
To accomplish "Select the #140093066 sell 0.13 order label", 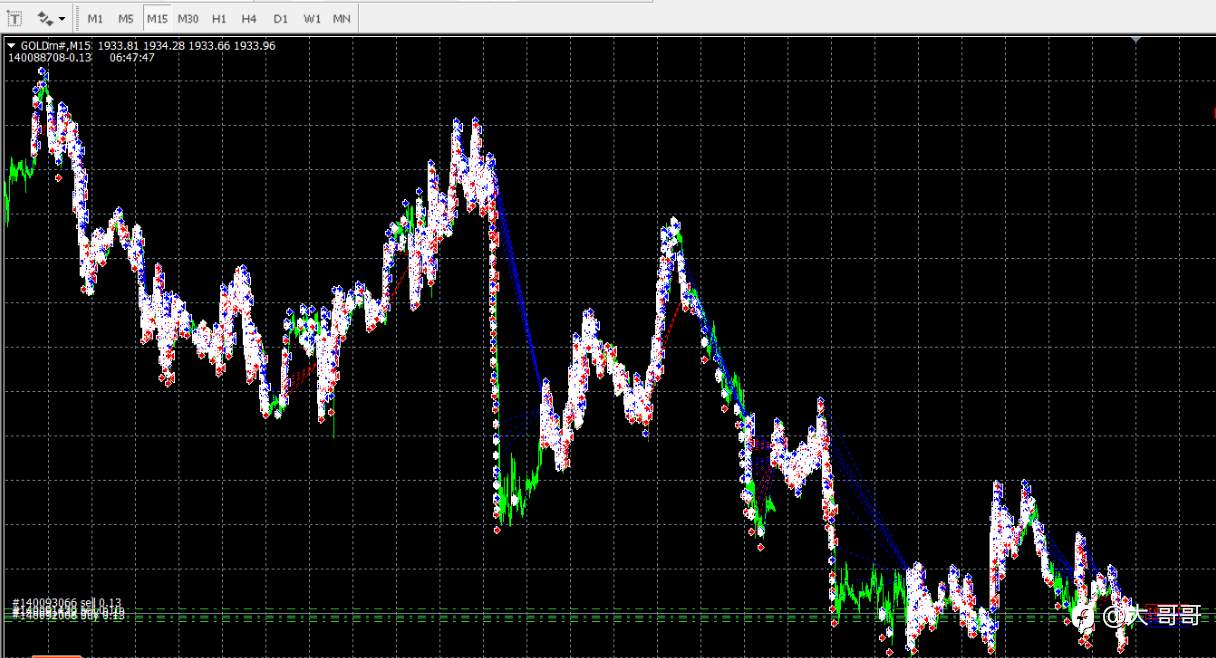I will [67, 603].
